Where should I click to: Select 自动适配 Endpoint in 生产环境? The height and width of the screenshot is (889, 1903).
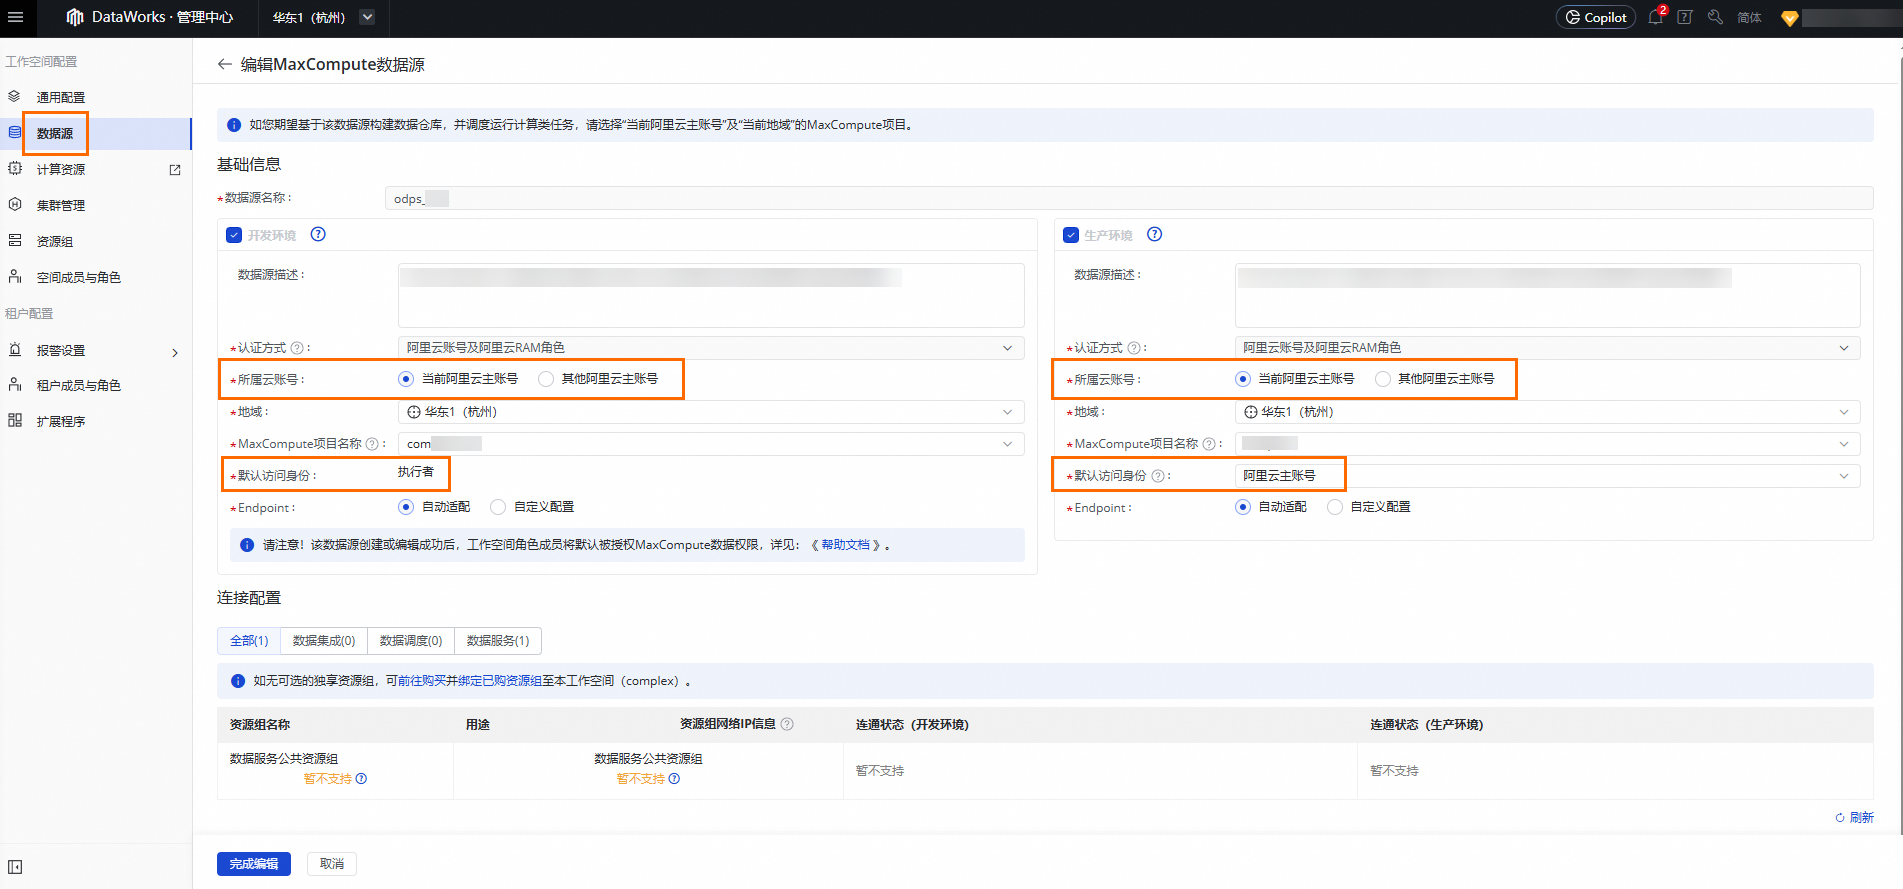1242,507
